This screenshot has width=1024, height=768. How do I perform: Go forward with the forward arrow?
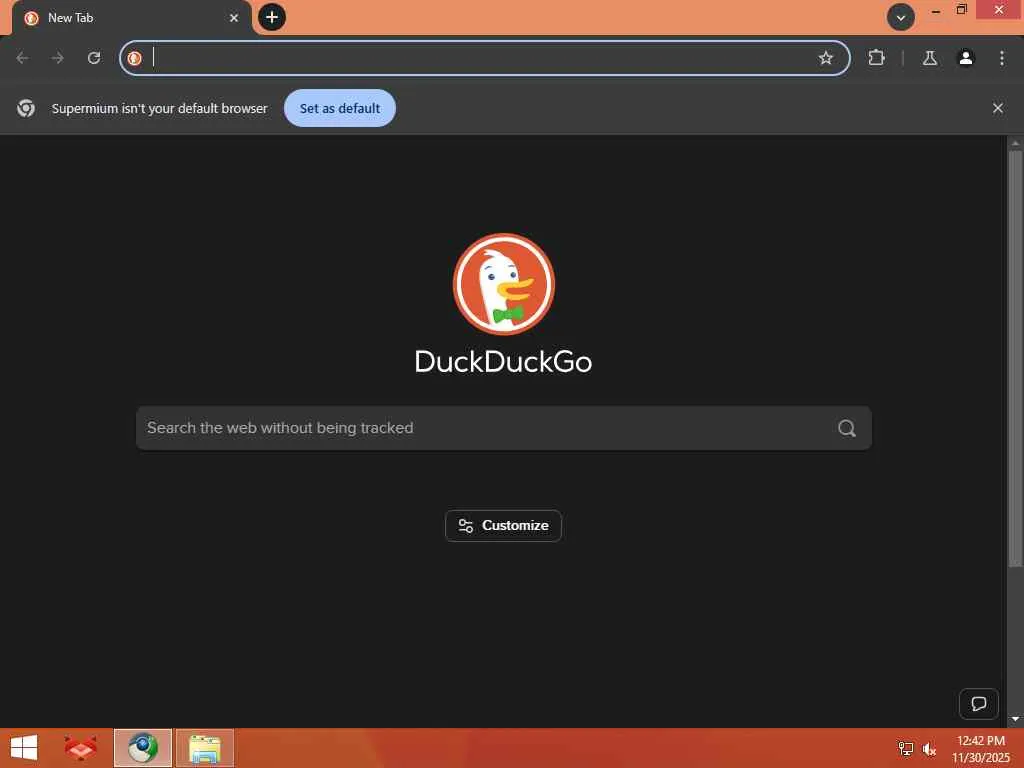58,58
